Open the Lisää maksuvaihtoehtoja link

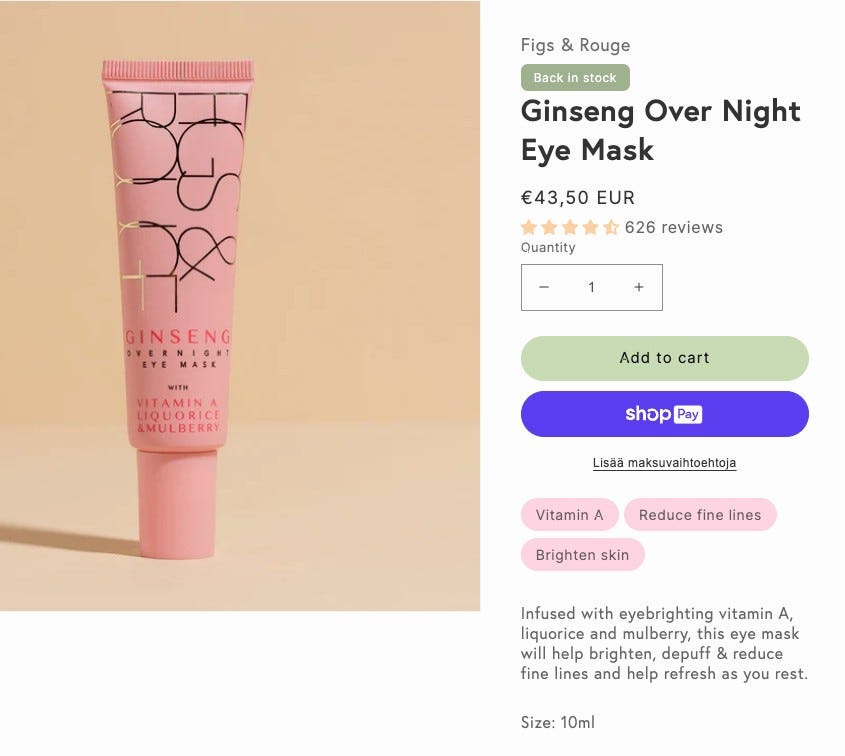[x=664, y=463]
